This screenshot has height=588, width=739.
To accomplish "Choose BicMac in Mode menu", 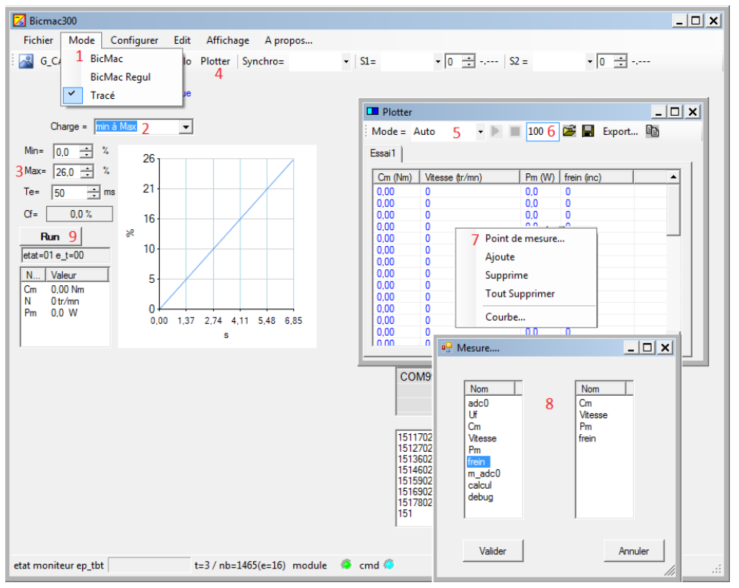I will coord(123,58).
